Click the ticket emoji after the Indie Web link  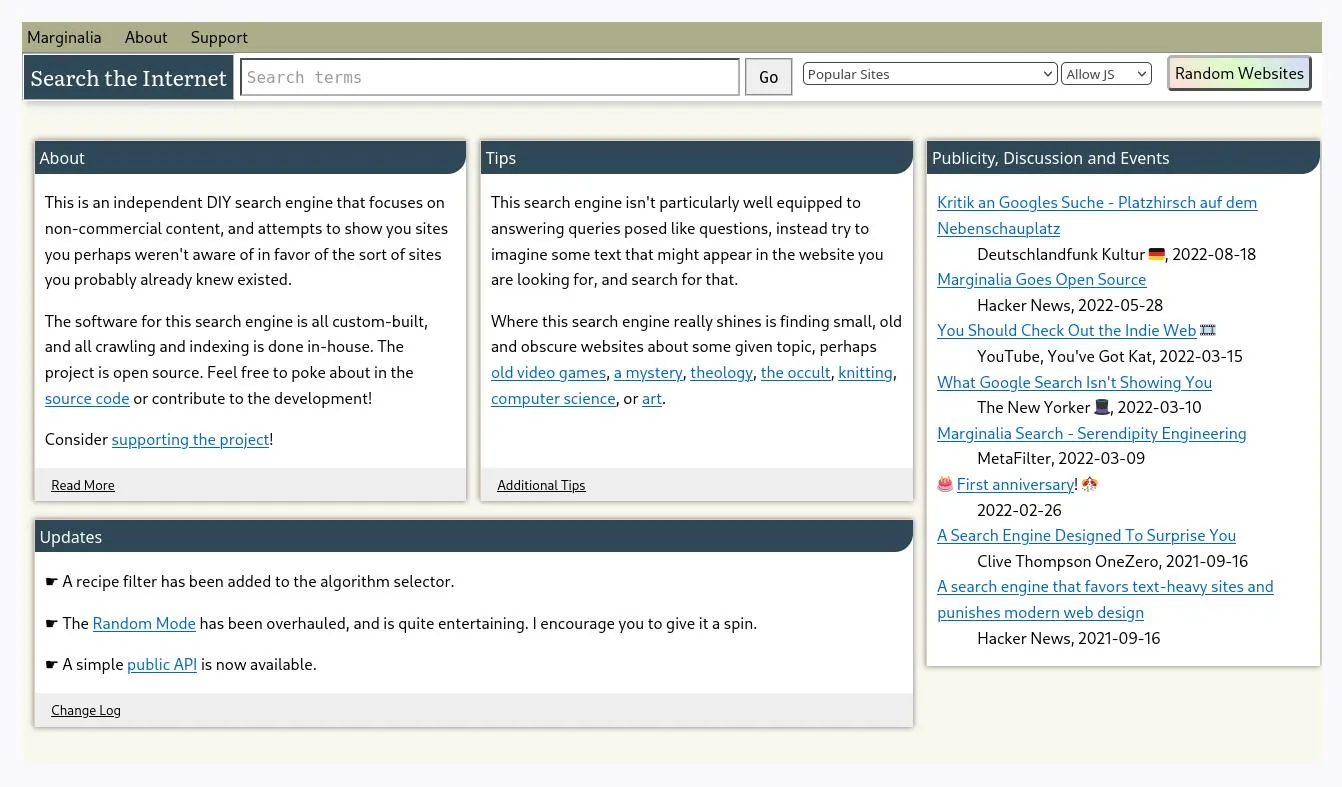[x=1208, y=330]
